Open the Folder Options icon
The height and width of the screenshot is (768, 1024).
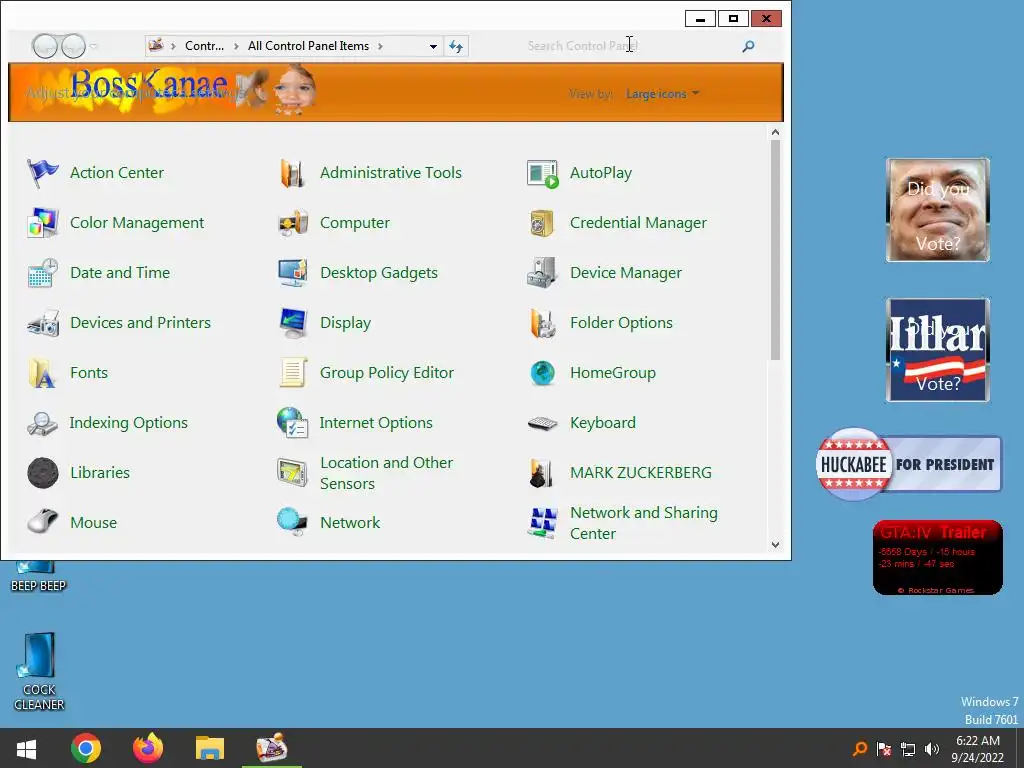point(543,323)
